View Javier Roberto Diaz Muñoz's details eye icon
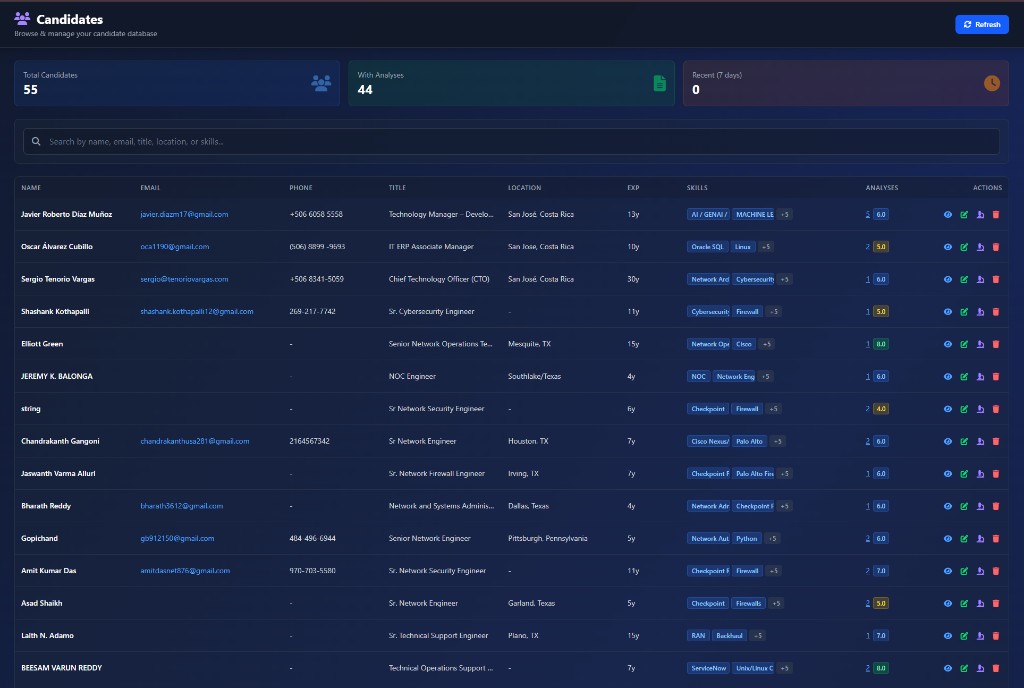This screenshot has height=688, width=1024. 948,214
